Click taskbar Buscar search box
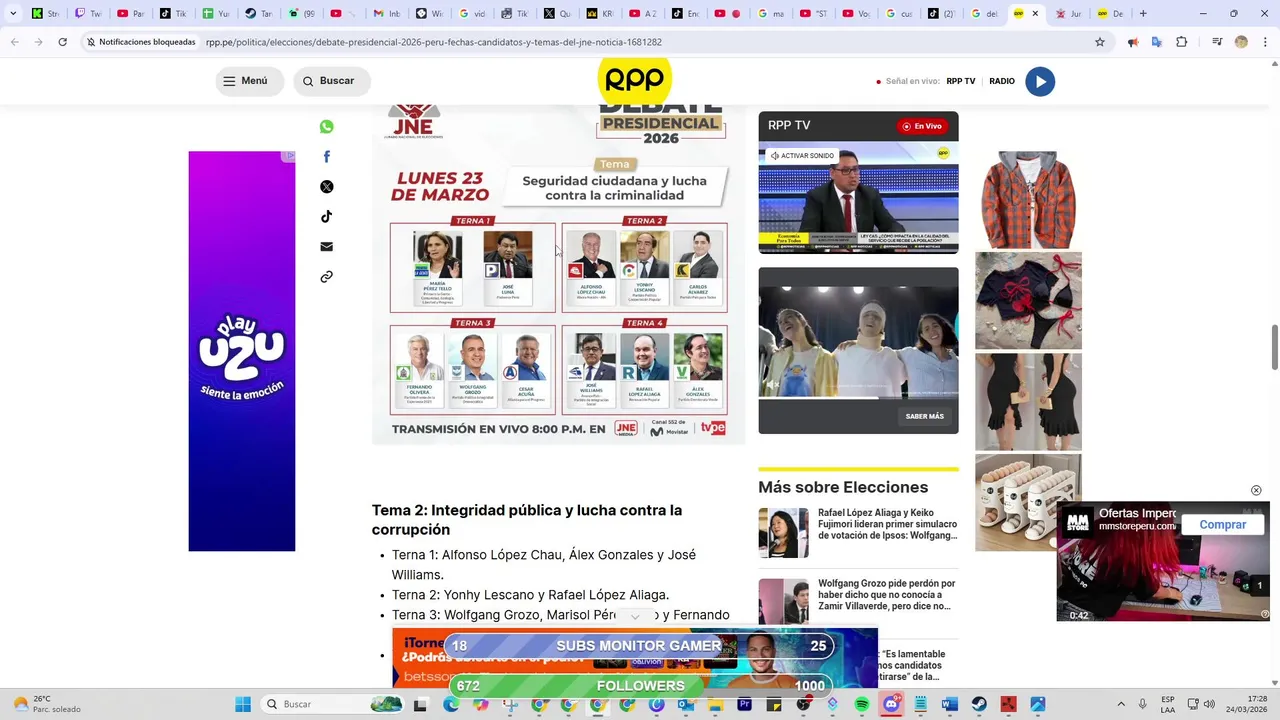 coord(334,704)
